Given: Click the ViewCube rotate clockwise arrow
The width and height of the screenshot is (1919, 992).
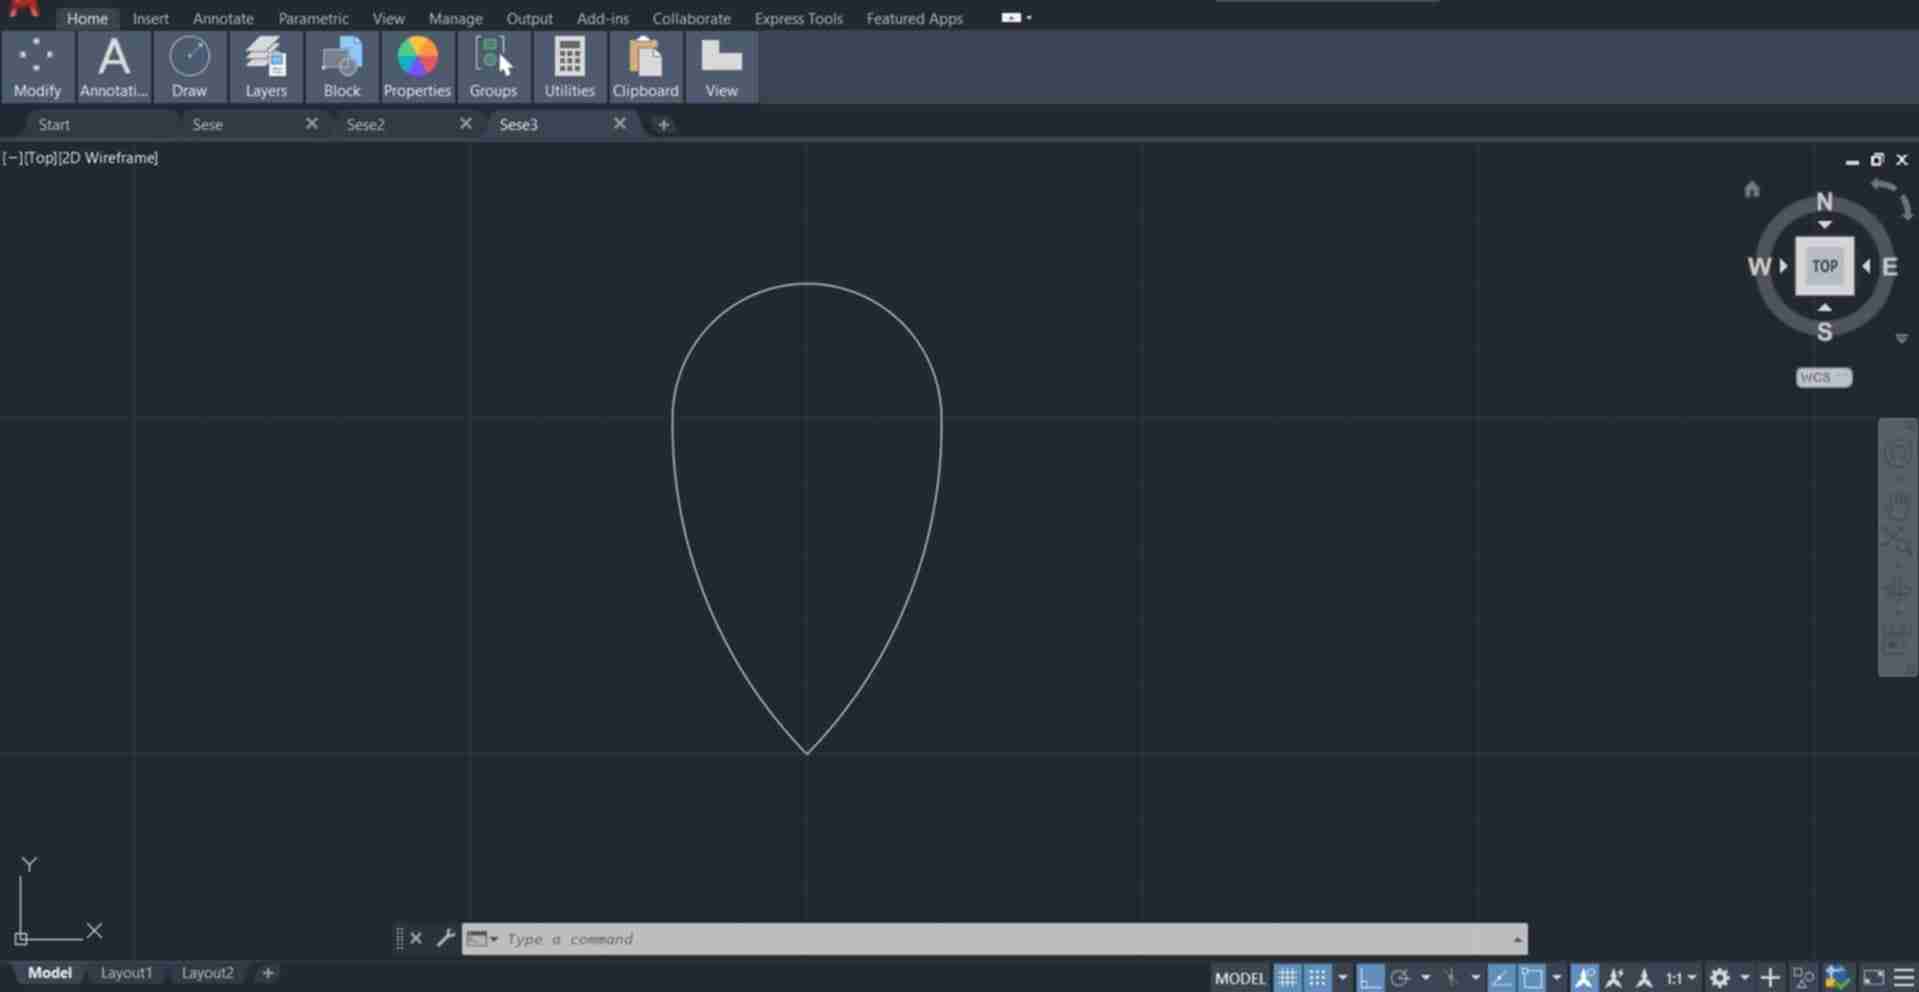Looking at the screenshot, I should (1906, 208).
